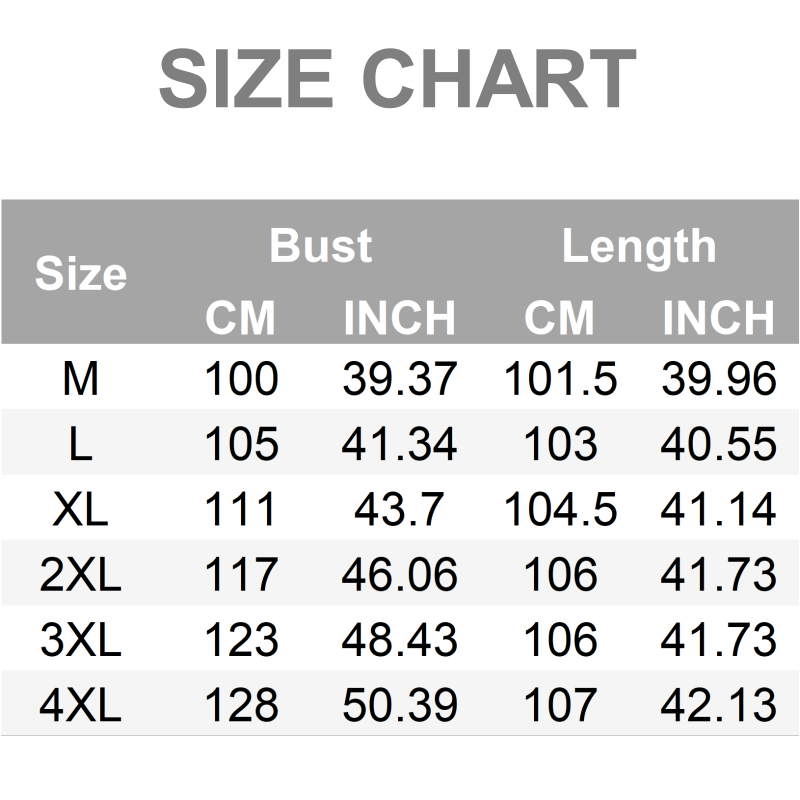Click the Size column header
Viewport: 800px width, 800px height.
point(81,274)
